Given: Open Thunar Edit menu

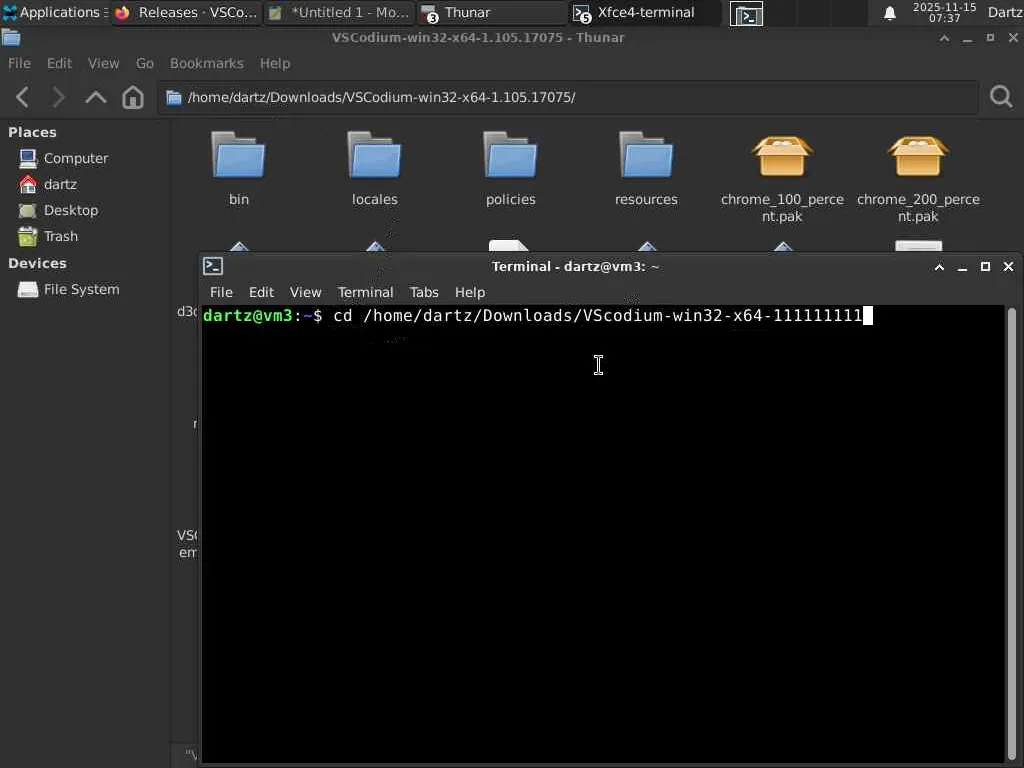Looking at the screenshot, I should coord(59,63).
